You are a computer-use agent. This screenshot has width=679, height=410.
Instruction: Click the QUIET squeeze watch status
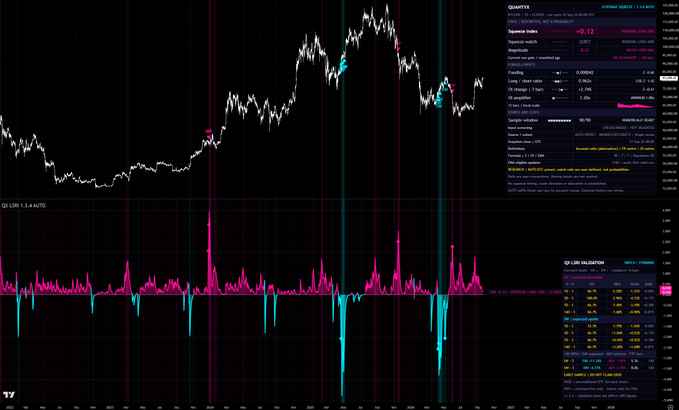point(585,42)
